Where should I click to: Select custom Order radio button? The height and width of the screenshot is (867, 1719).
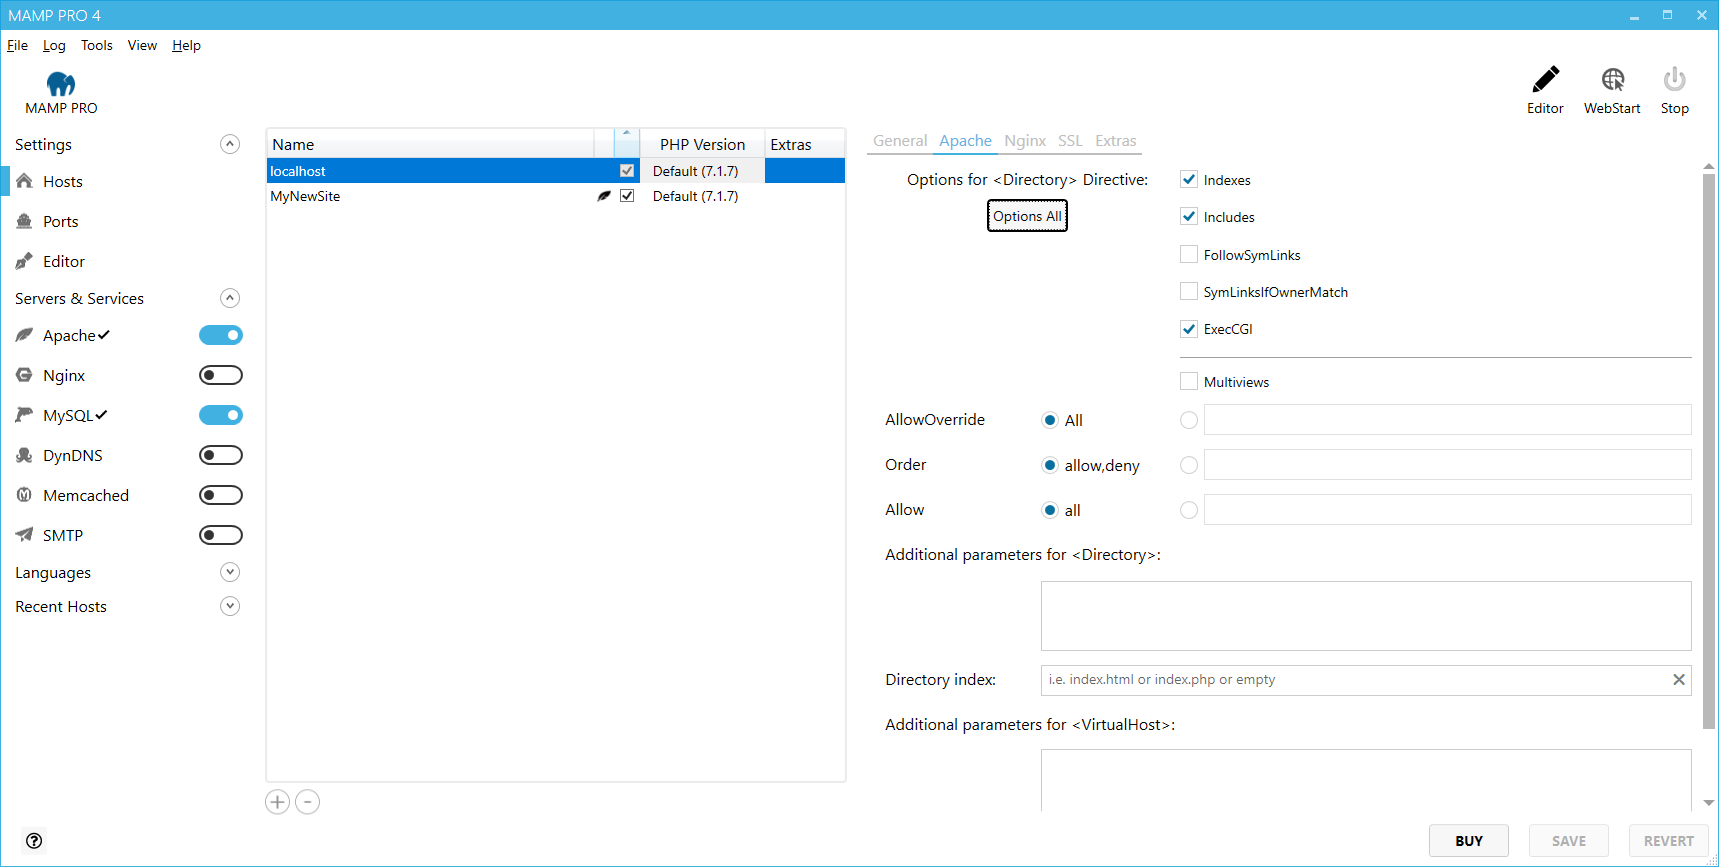(1189, 465)
